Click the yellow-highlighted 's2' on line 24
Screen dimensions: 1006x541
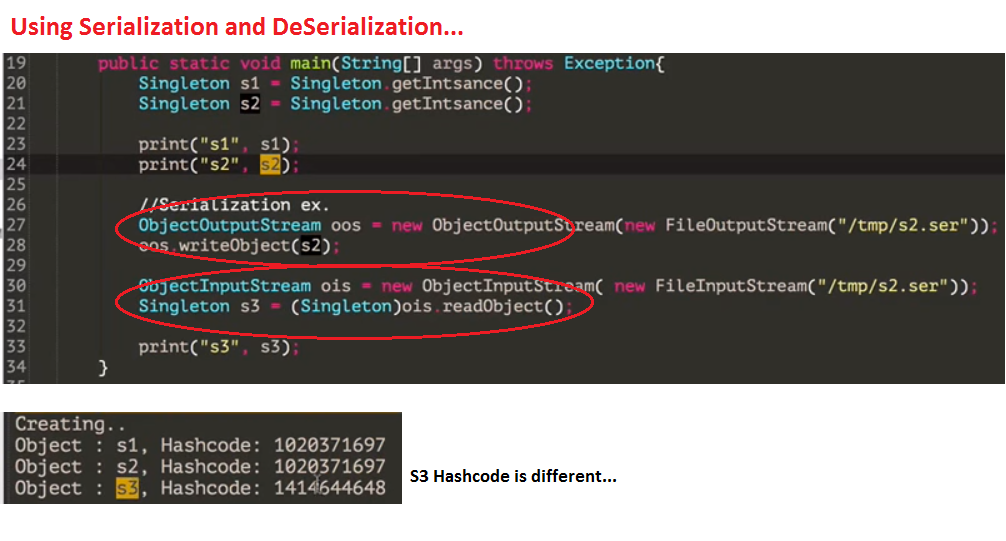(x=270, y=165)
